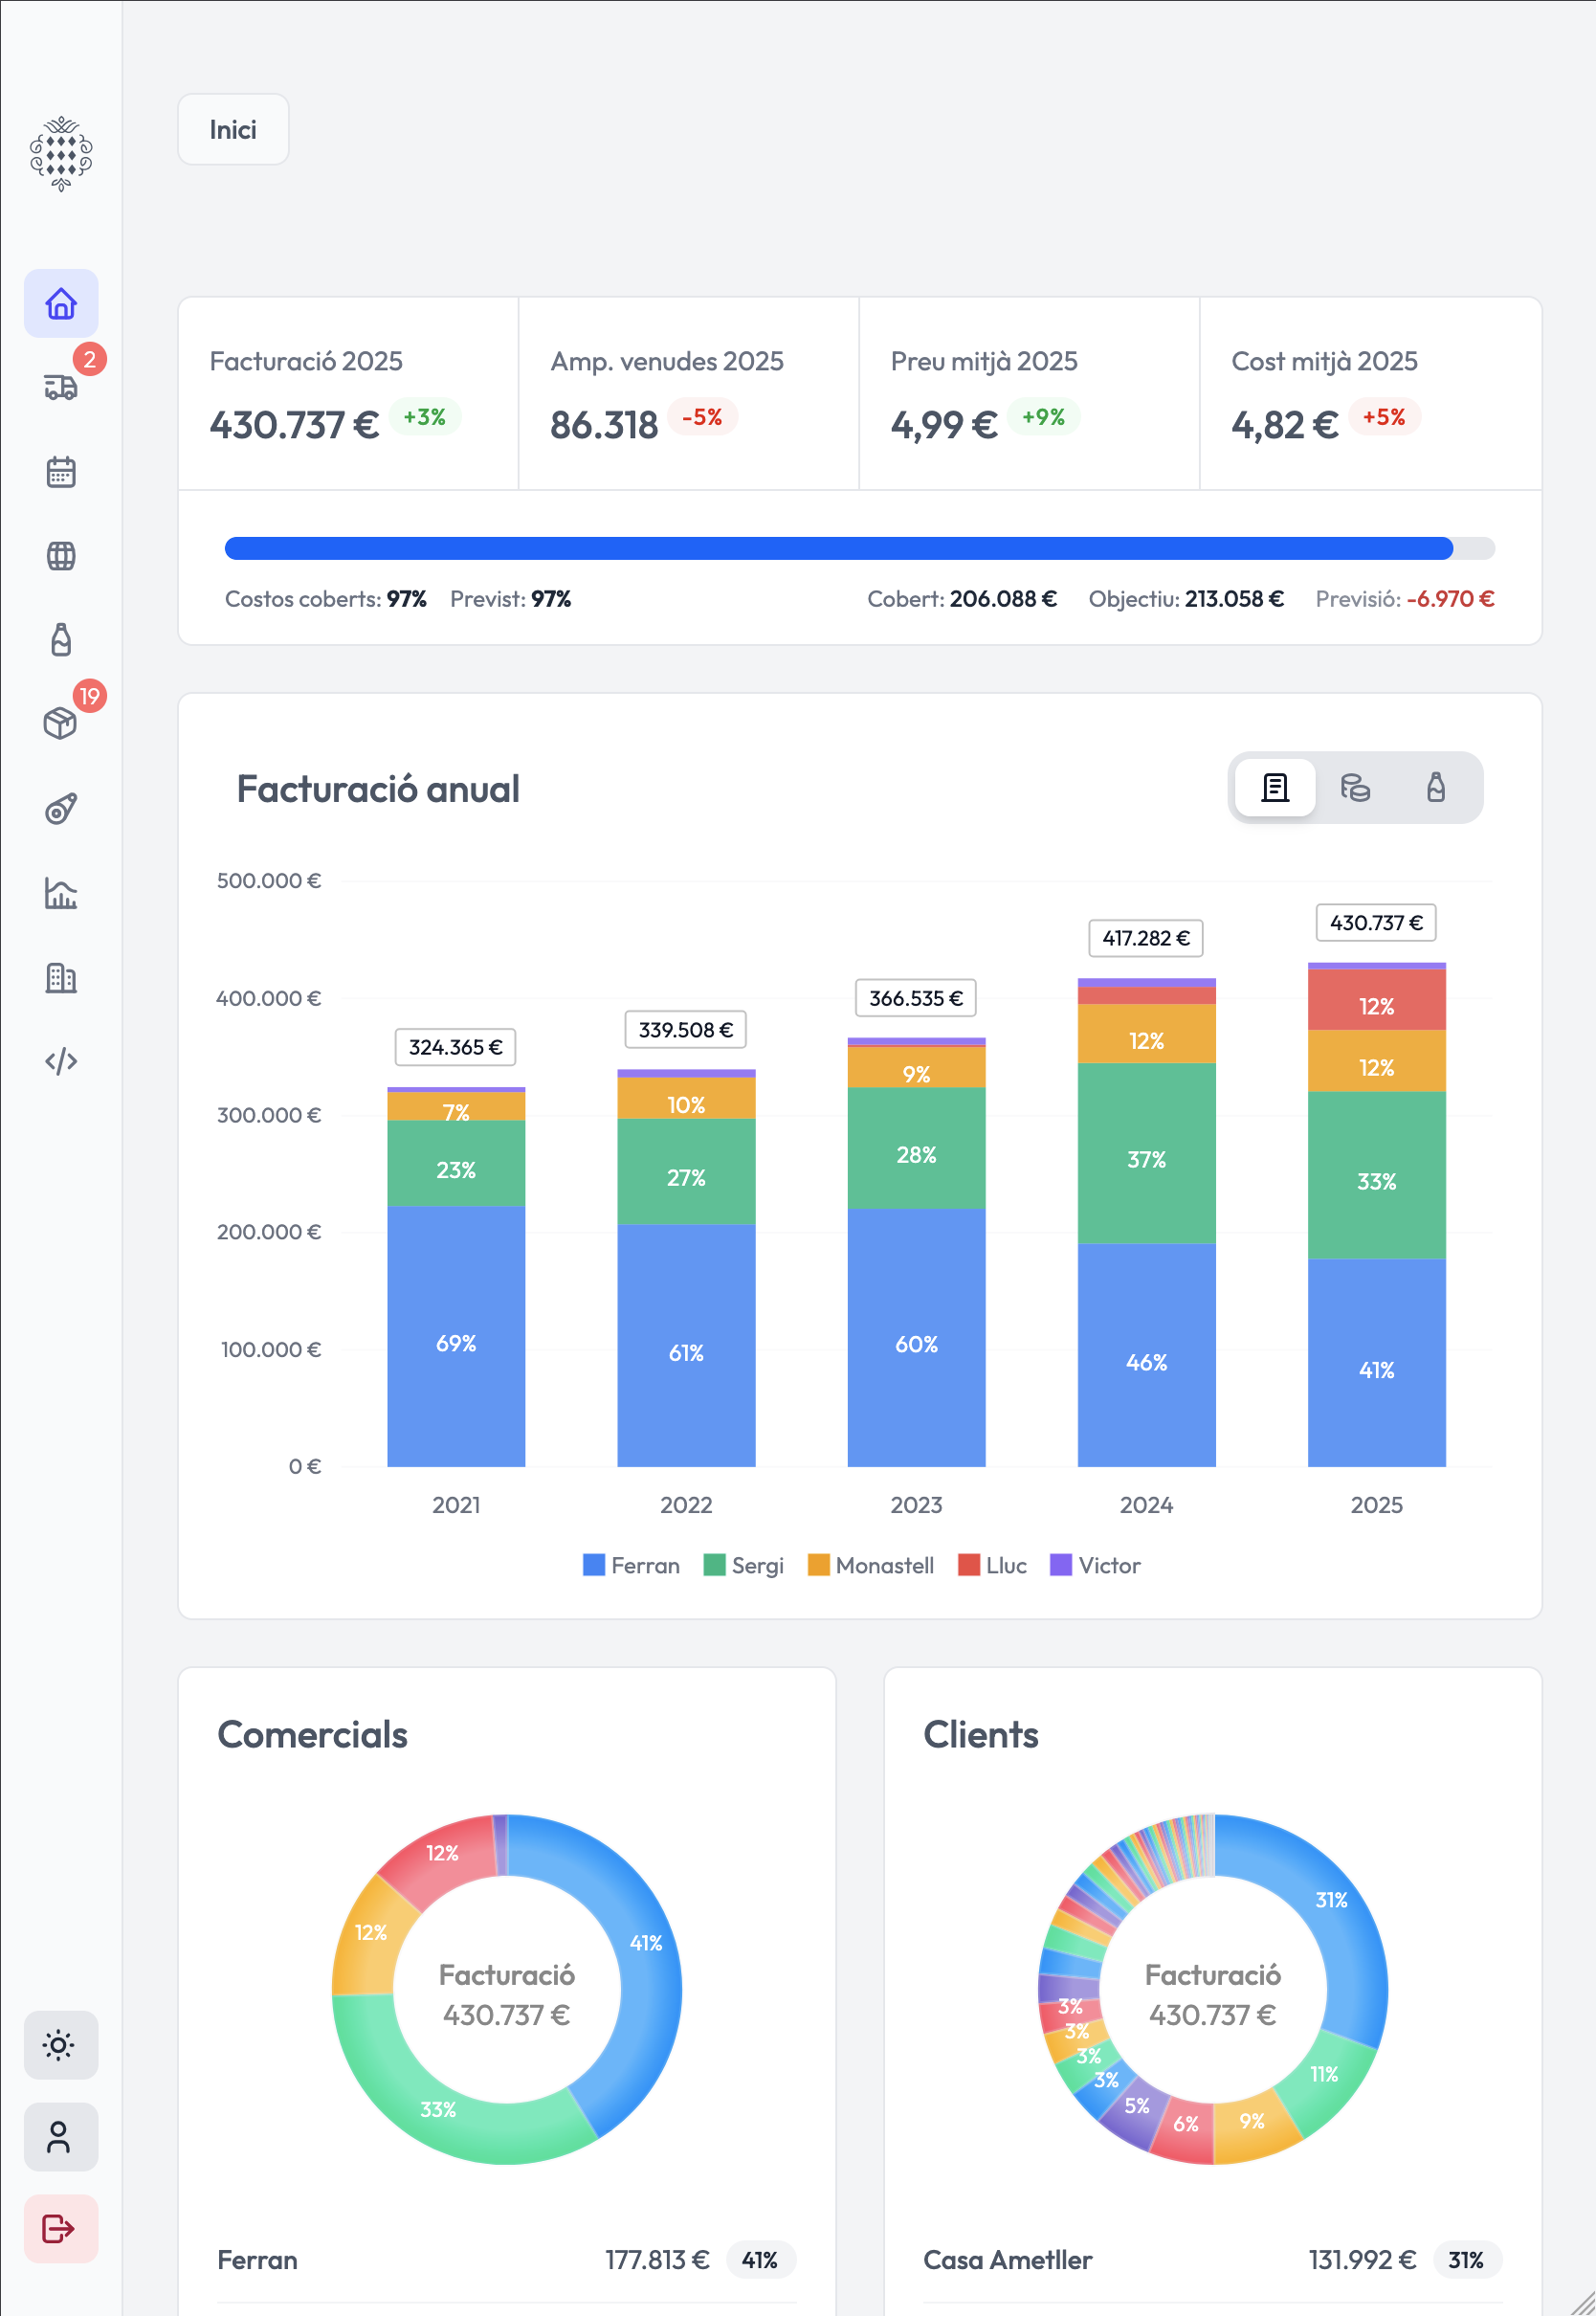The width and height of the screenshot is (1596, 2316).
Task: Open the statistics chart sidebar icon
Action: [61, 893]
